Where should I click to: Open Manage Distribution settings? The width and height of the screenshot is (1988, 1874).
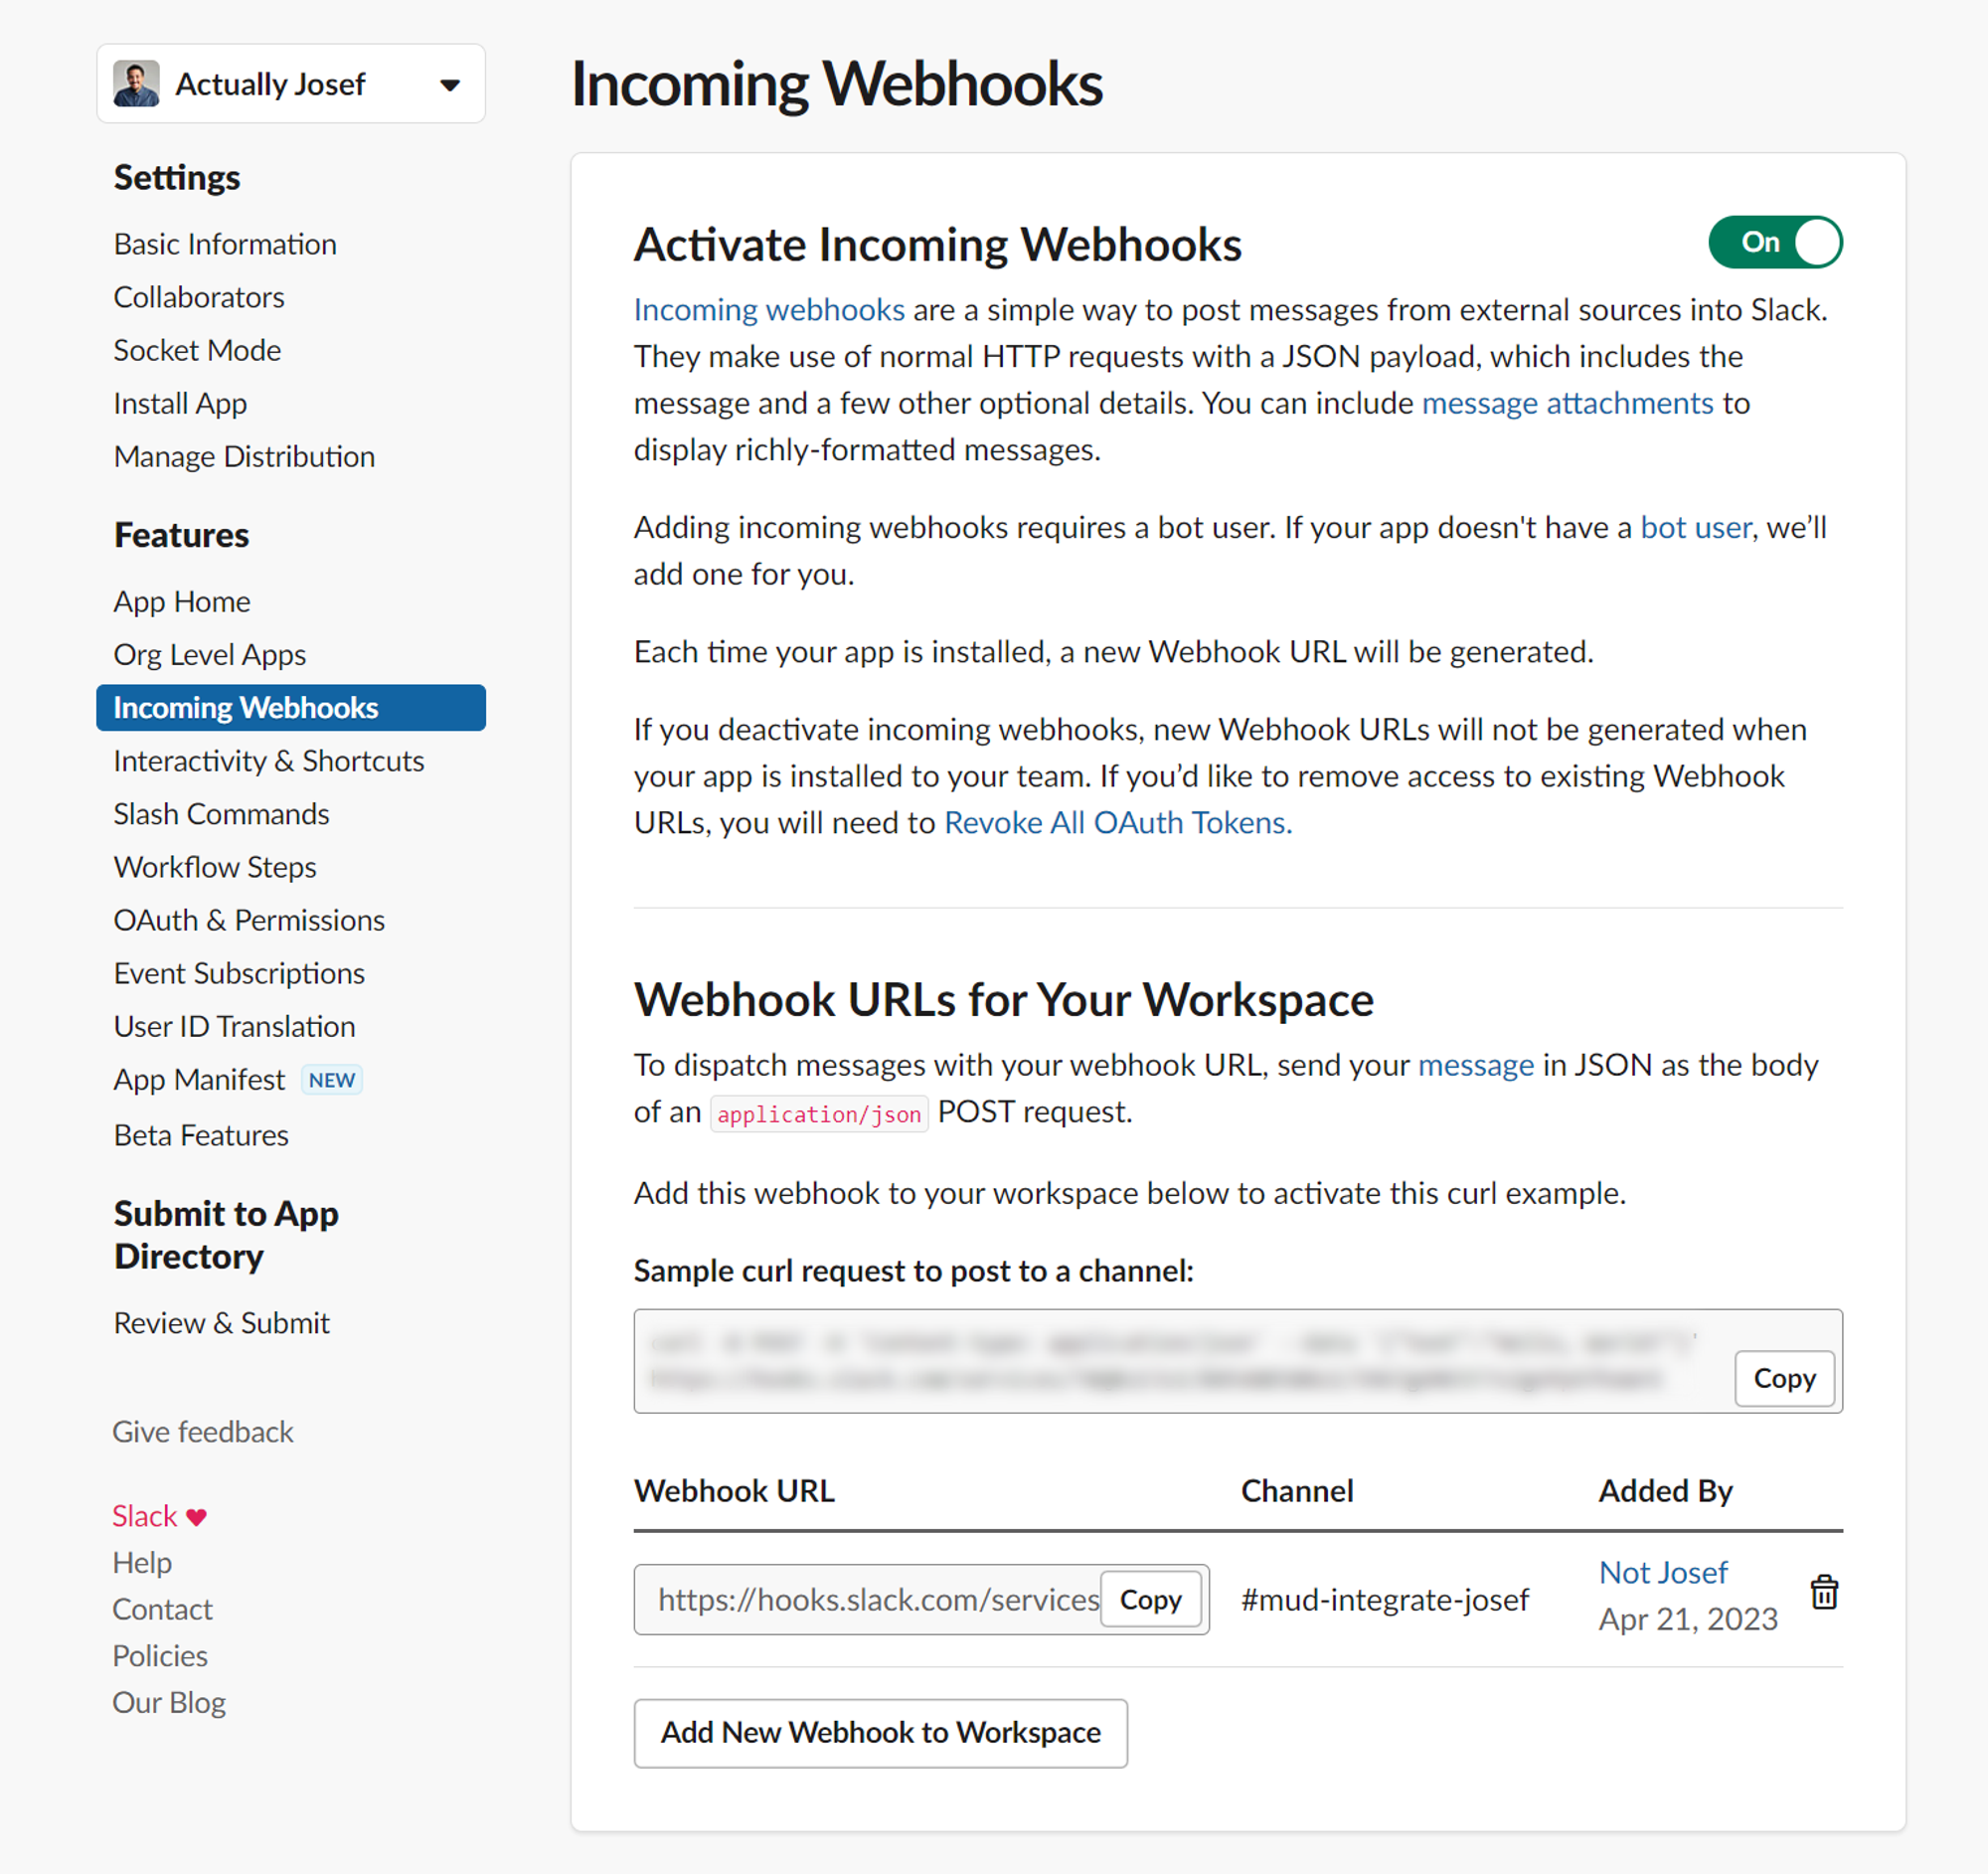click(x=244, y=456)
